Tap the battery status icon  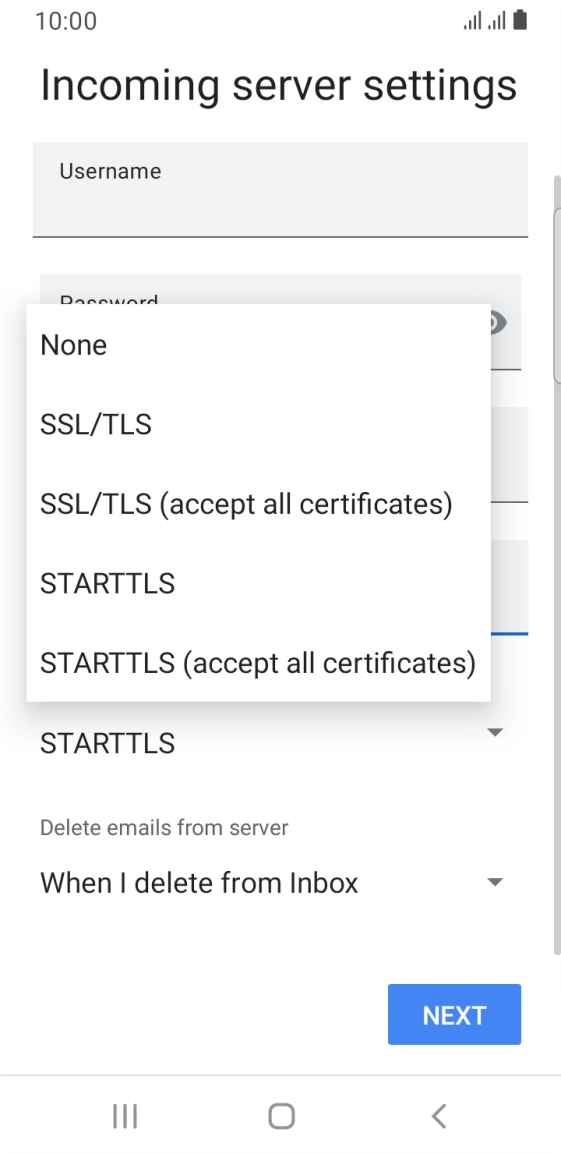coord(520,21)
